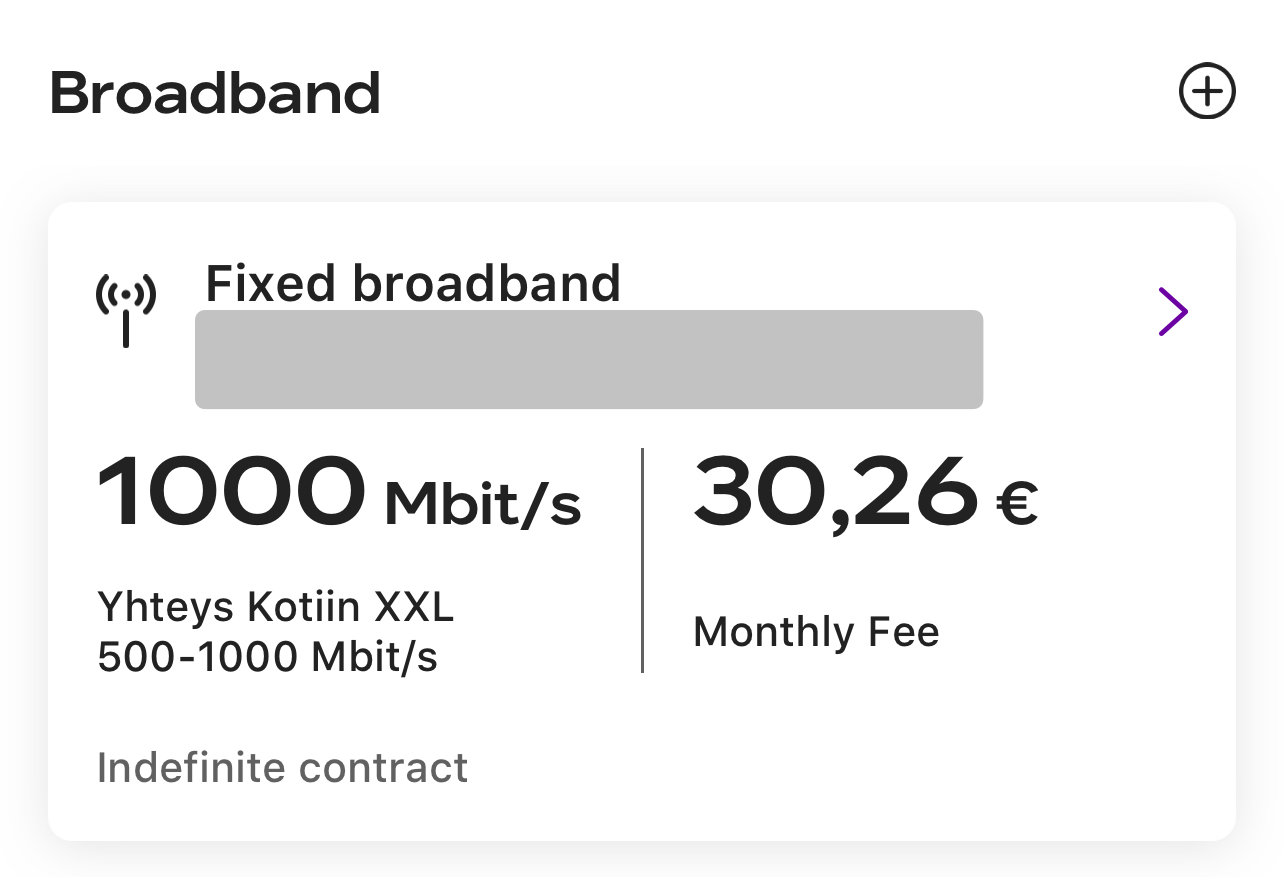Click the 500-1000 Mbit/s speed range text
Screen dimensions: 1284x886
point(268,657)
